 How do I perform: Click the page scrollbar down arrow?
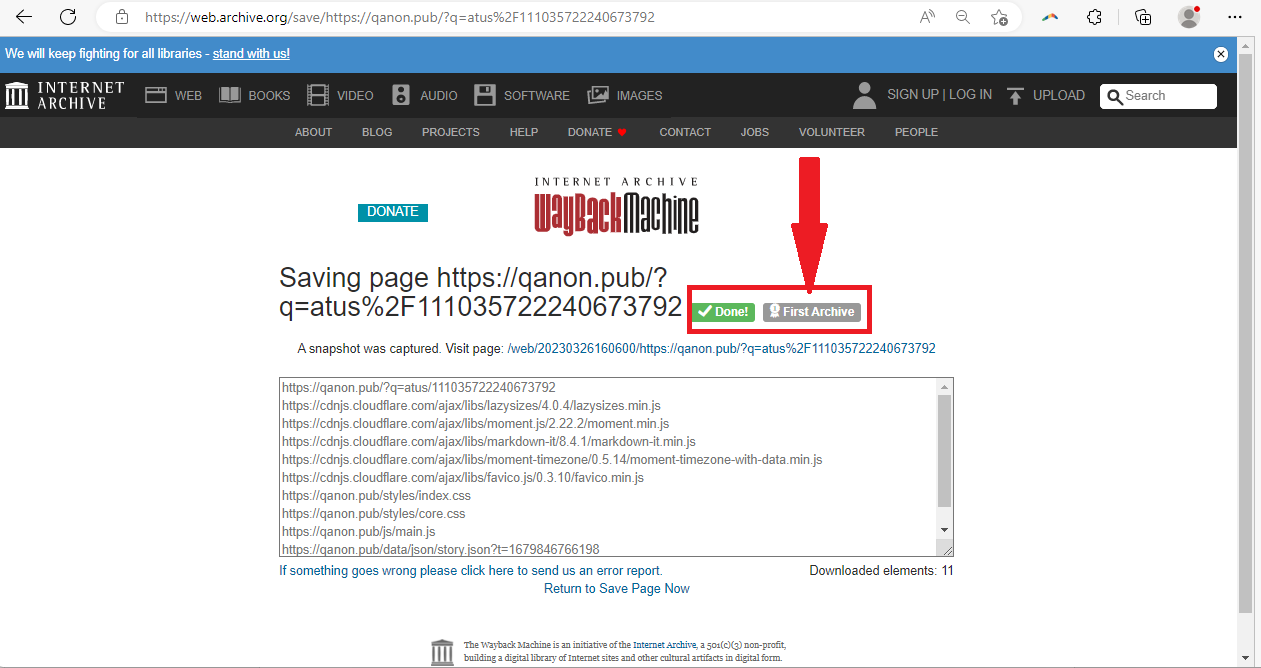coord(1245,659)
